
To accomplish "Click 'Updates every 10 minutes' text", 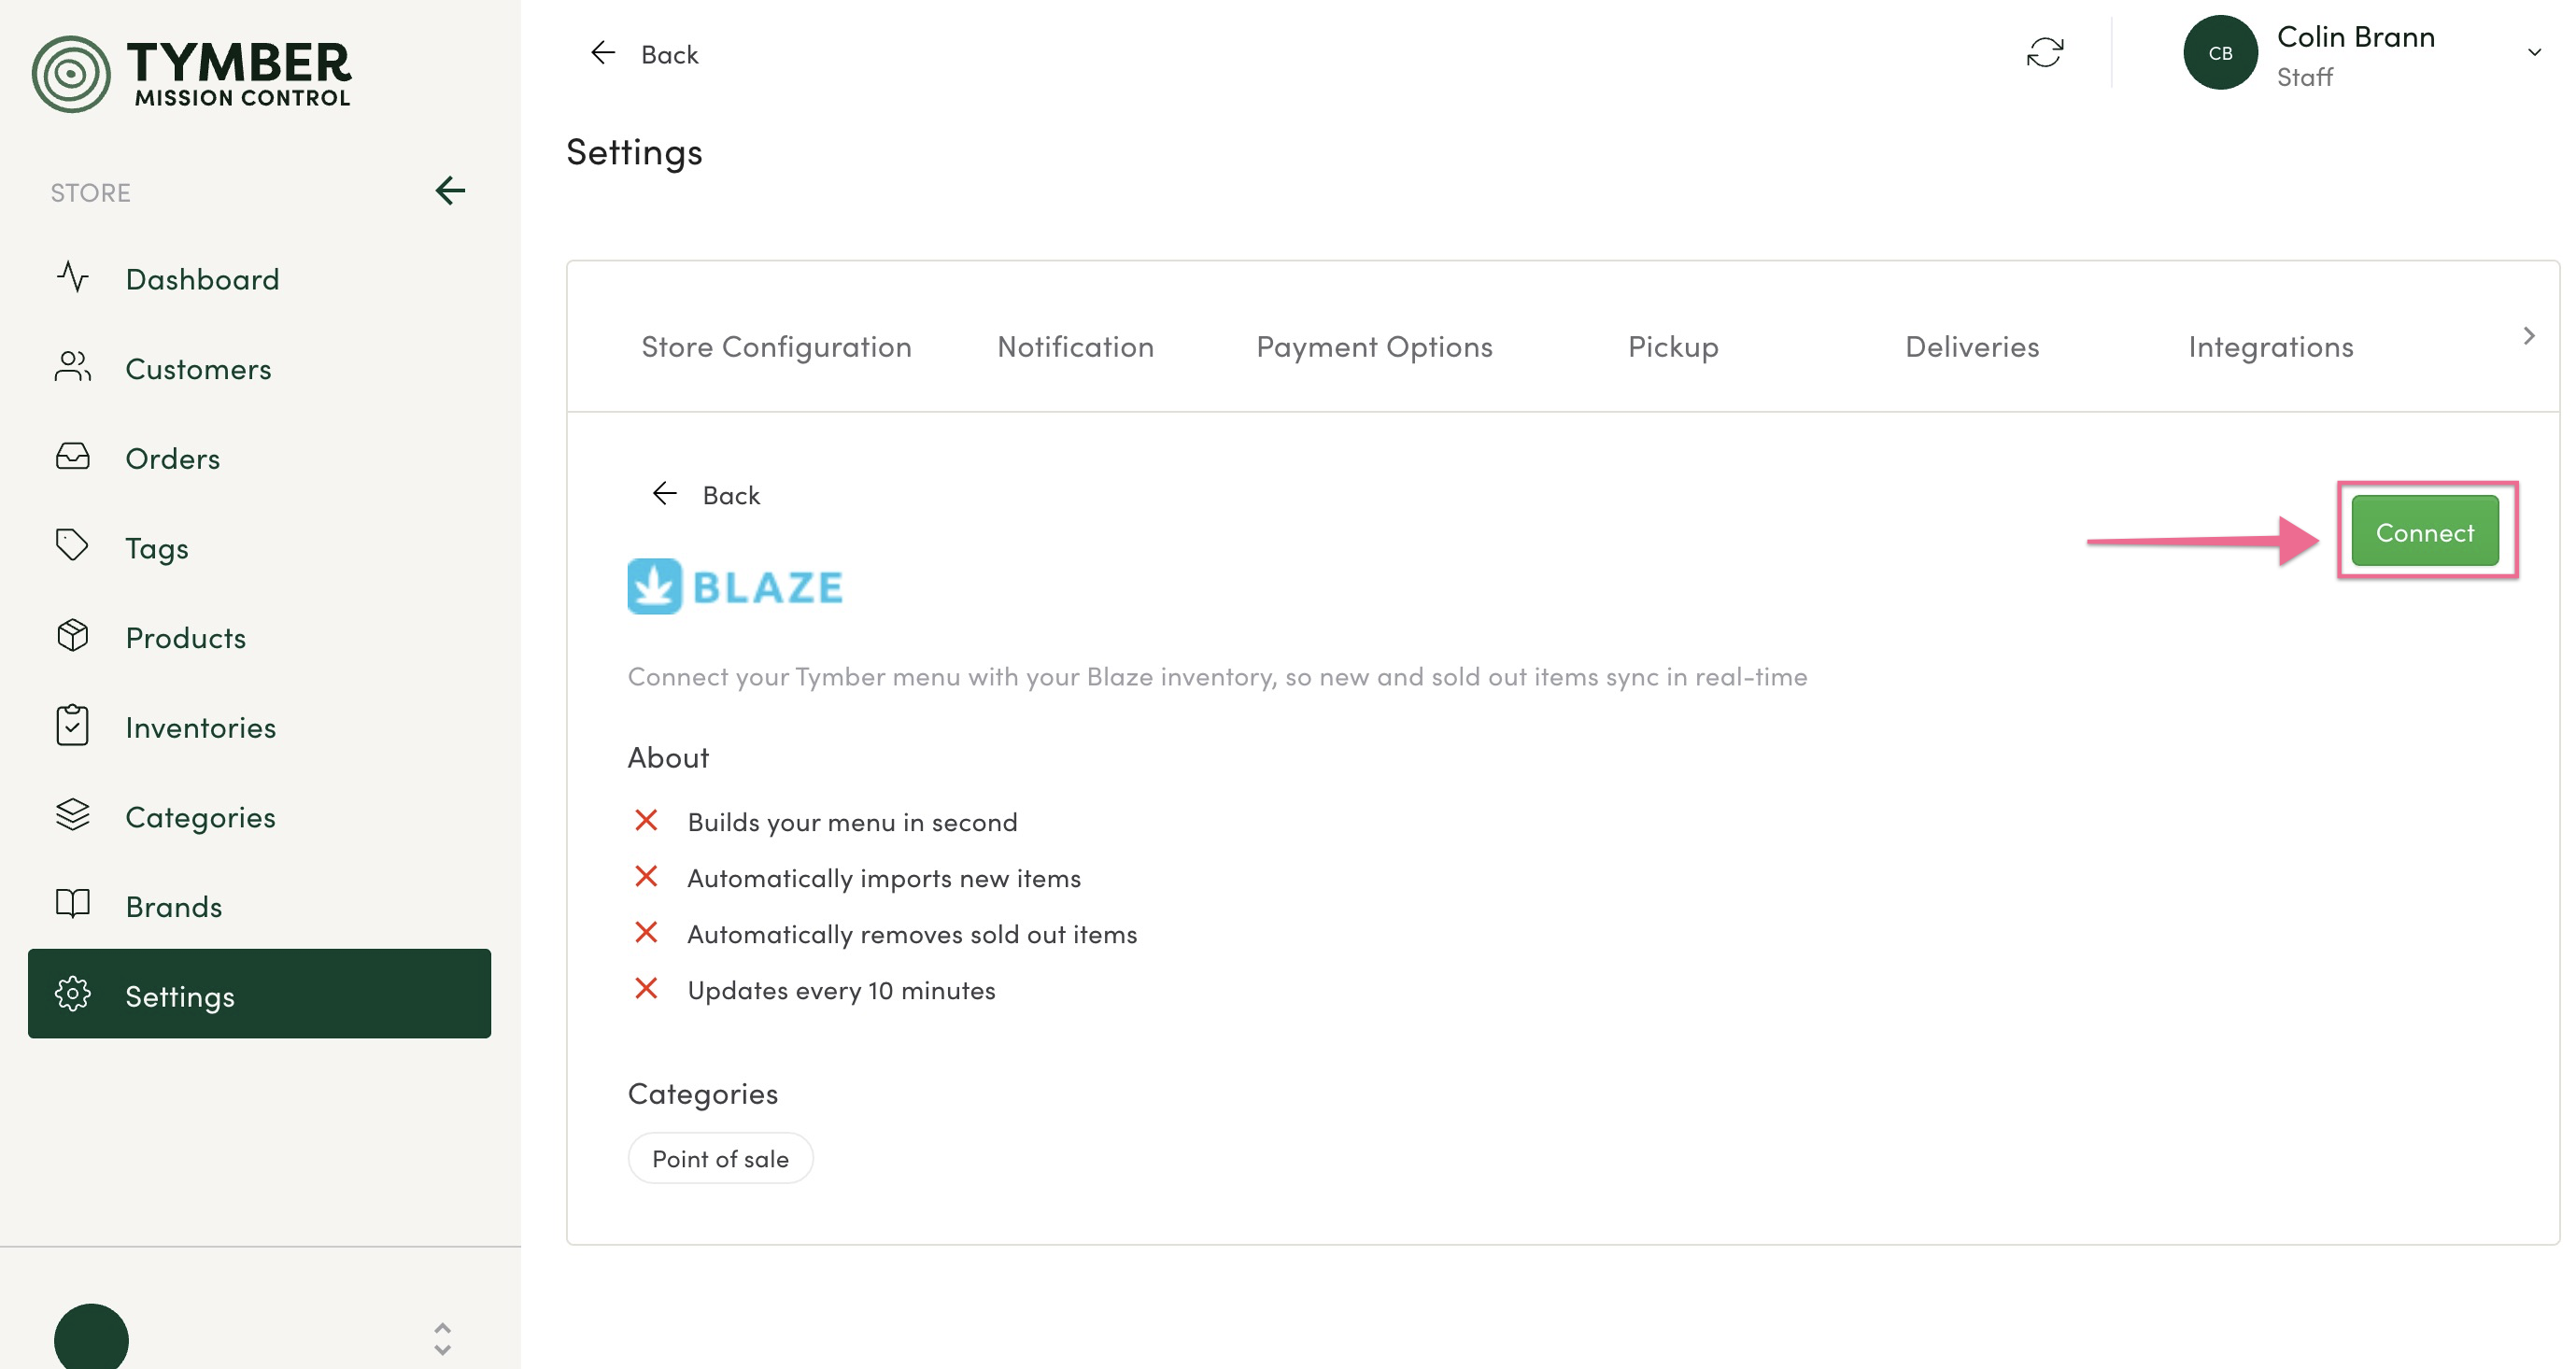I will (841, 990).
